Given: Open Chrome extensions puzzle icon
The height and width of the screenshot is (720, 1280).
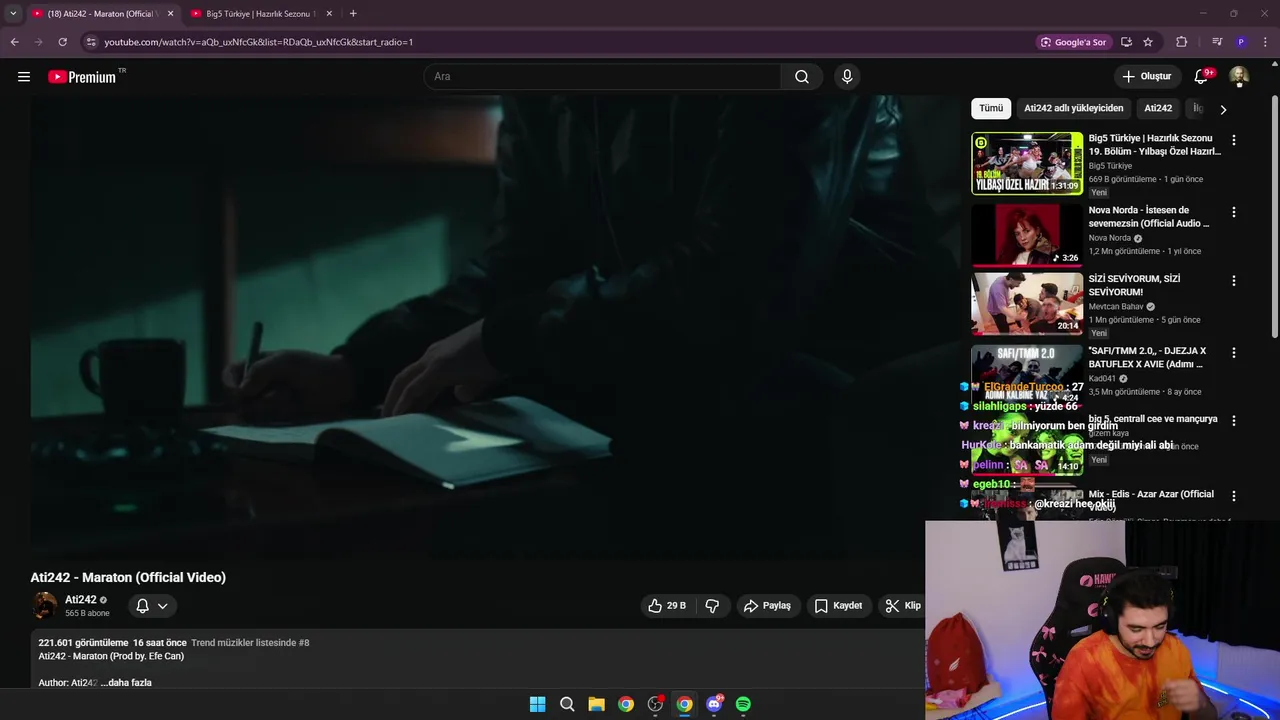Looking at the screenshot, I should tap(1182, 42).
